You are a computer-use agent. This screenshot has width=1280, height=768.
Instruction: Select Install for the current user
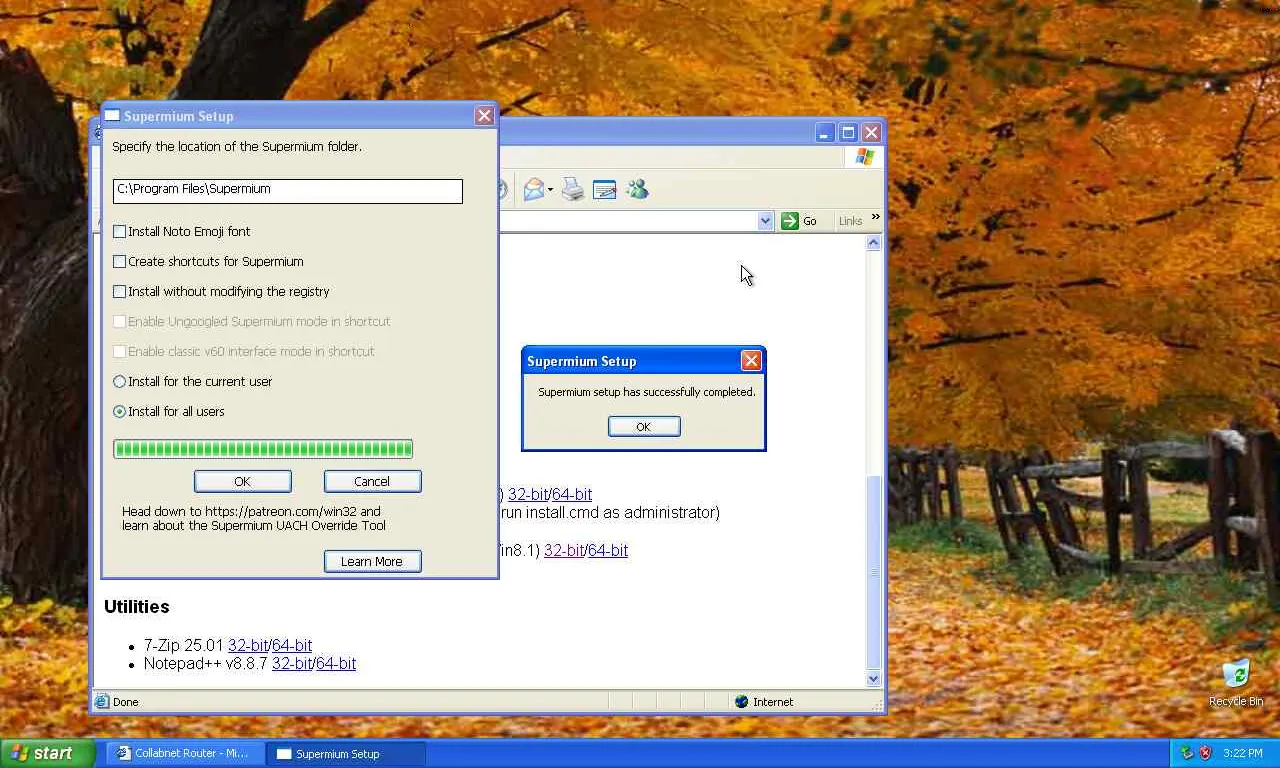(x=120, y=381)
